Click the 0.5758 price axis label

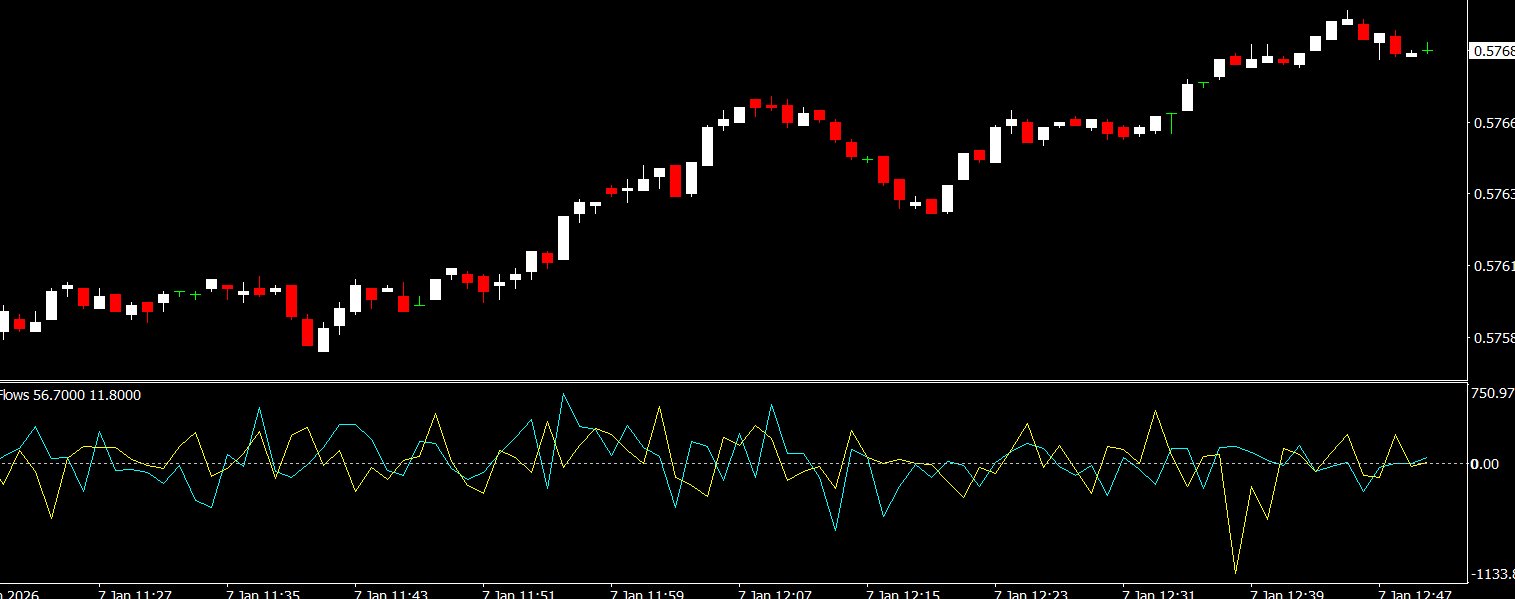(1493, 339)
